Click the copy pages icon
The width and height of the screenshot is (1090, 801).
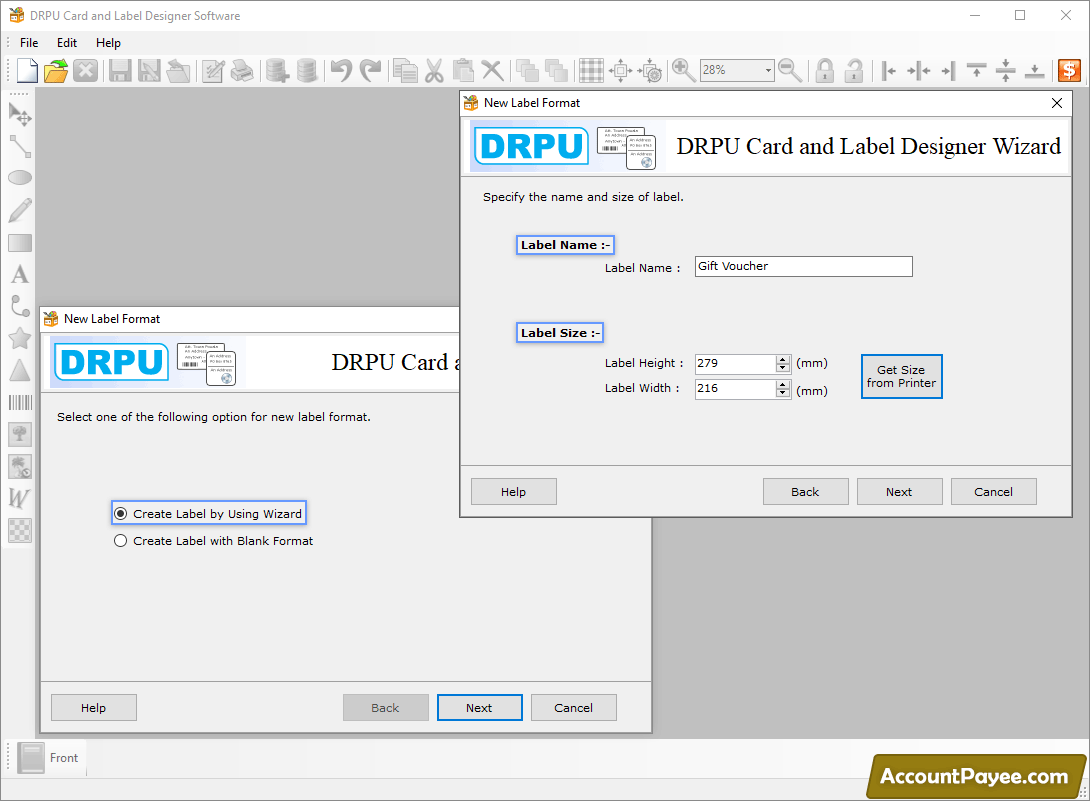(x=405, y=70)
